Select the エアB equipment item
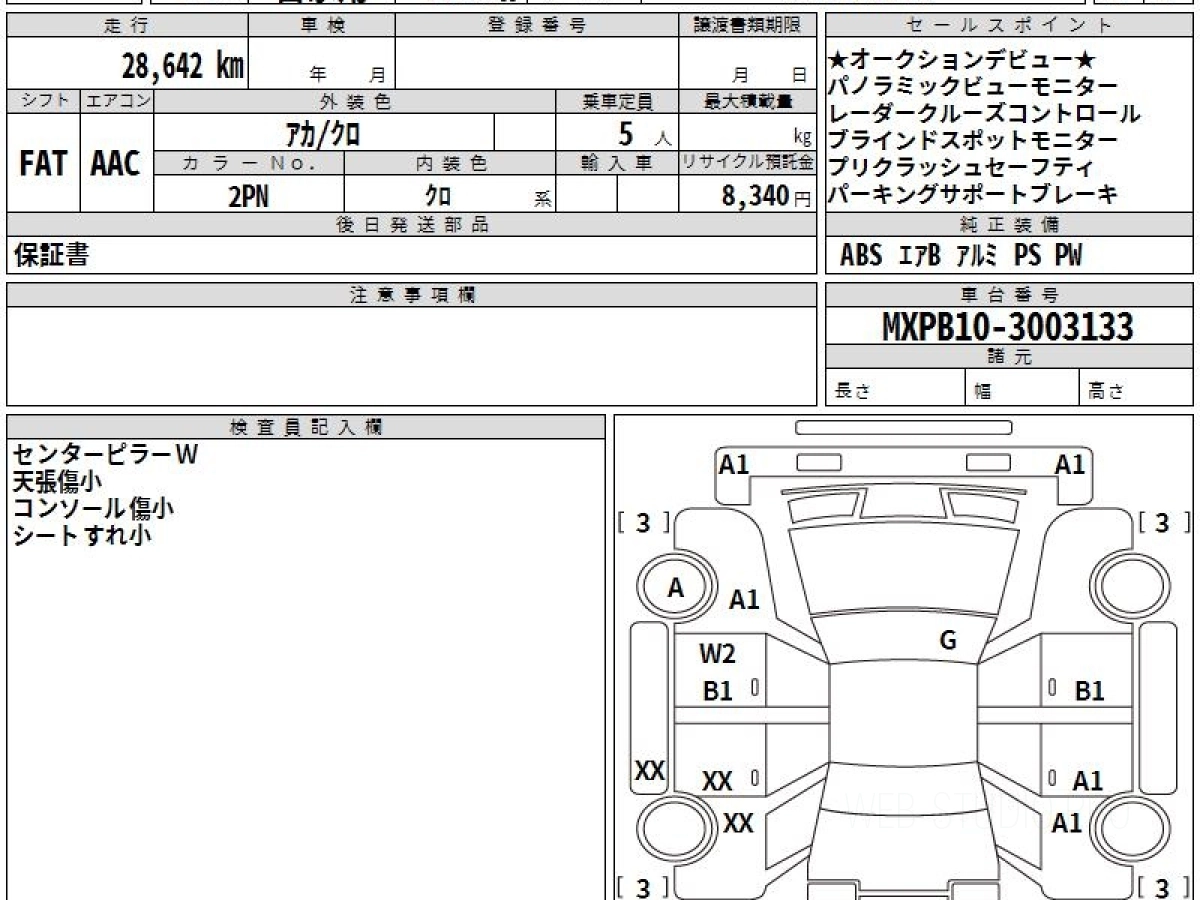This screenshot has width=1200, height=900. 920,256
